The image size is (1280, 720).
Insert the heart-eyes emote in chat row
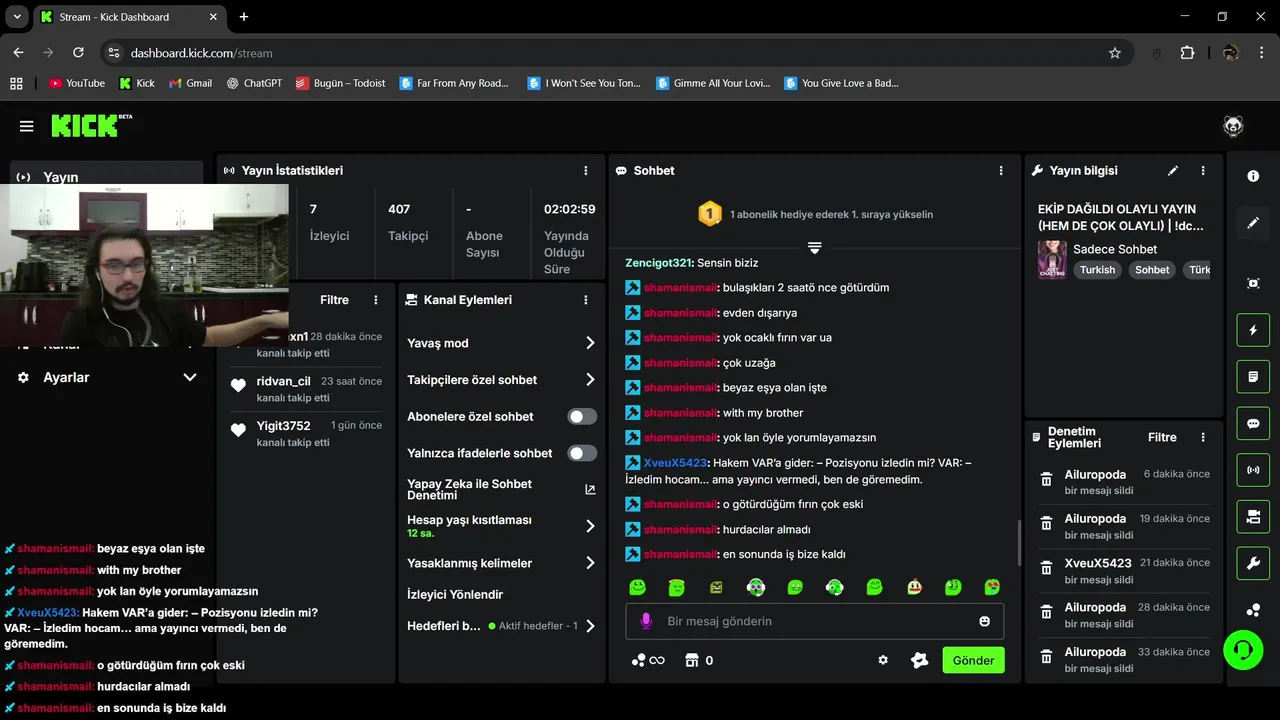(992, 587)
